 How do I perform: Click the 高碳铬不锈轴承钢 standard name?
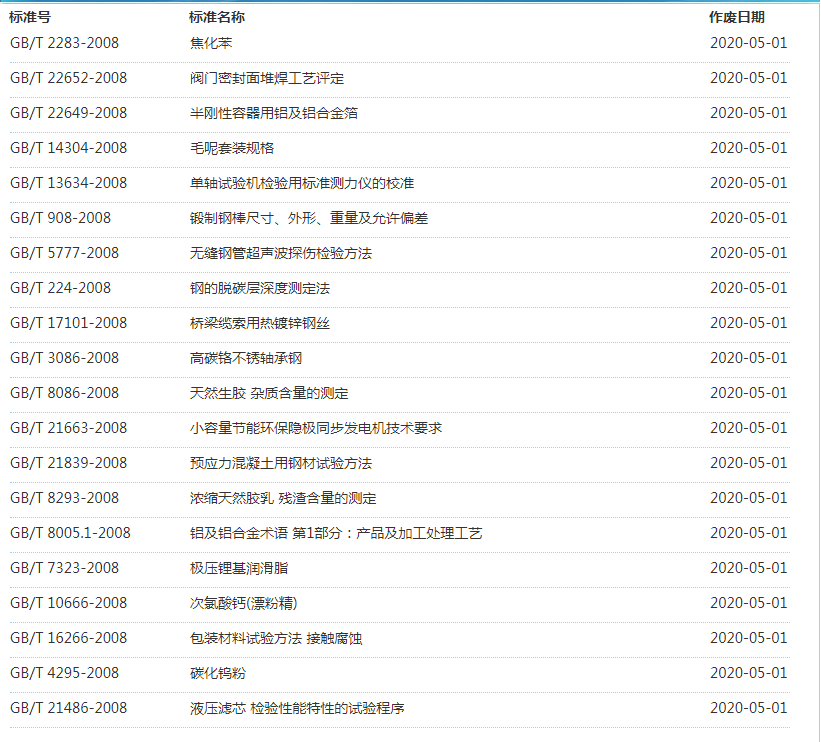pyautogui.click(x=246, y=358)
